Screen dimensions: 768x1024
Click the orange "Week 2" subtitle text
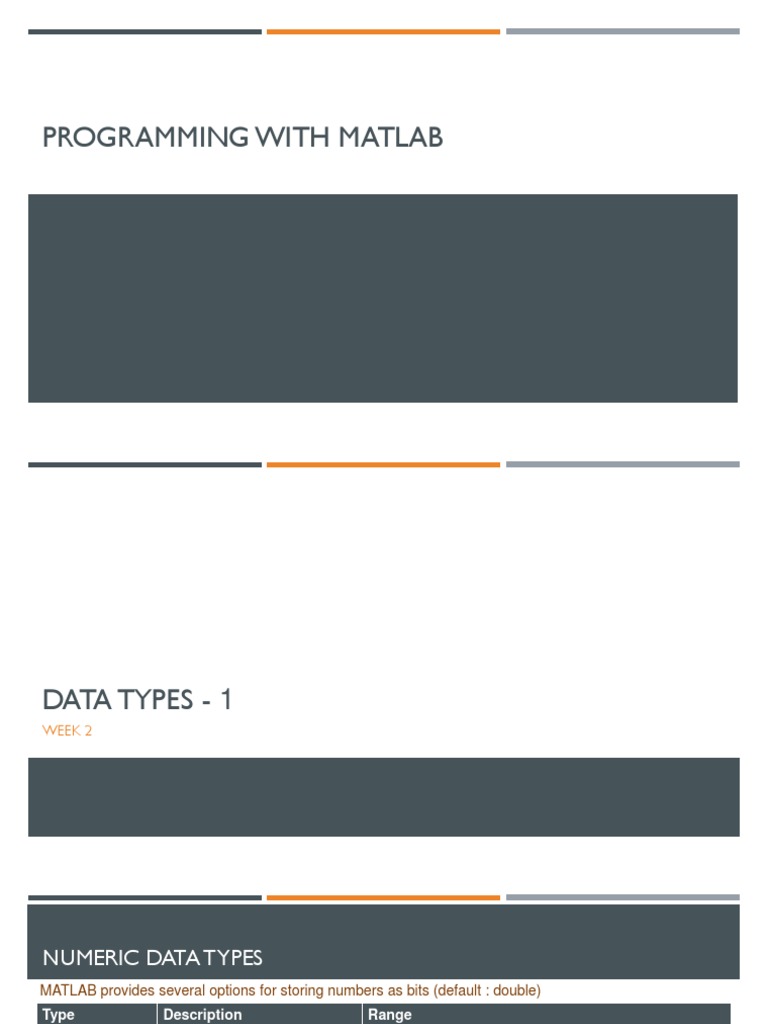pyautogui.click(x=67, y=731)
